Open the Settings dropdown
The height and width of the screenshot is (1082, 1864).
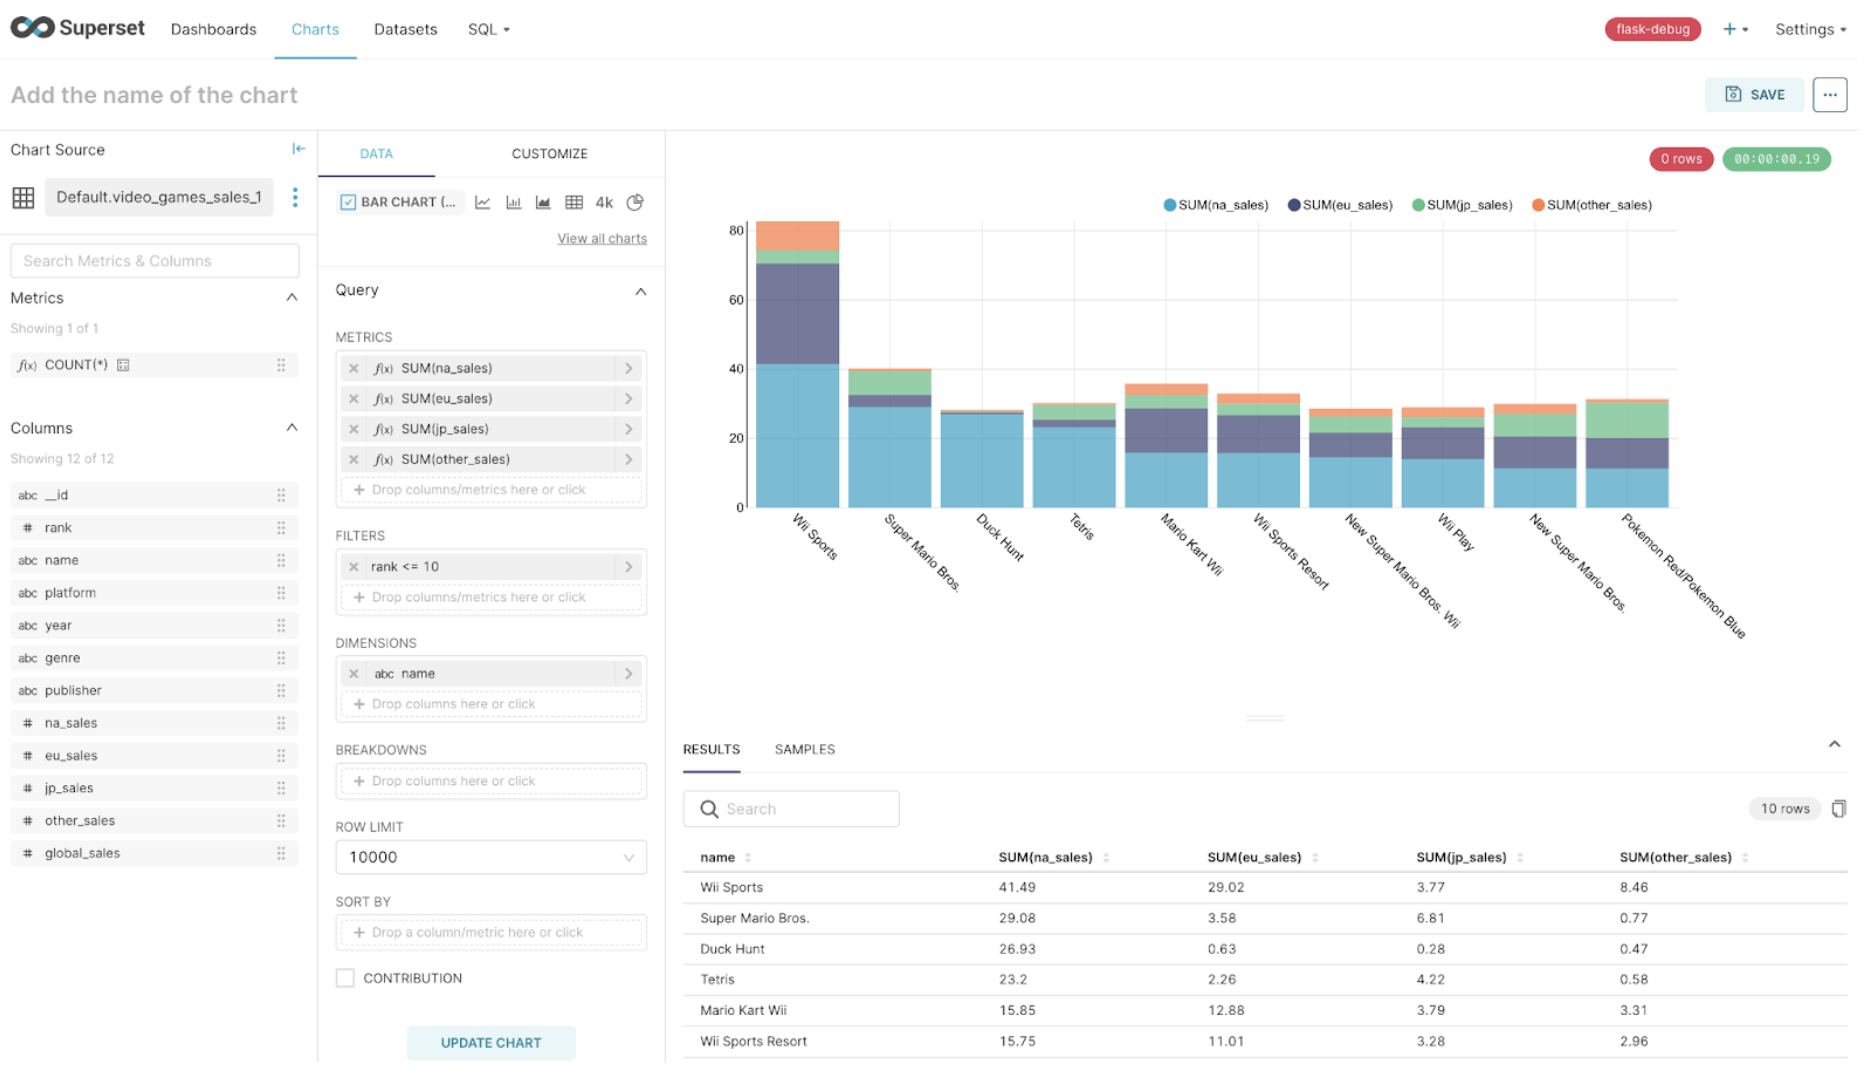tap(1810, 29)
